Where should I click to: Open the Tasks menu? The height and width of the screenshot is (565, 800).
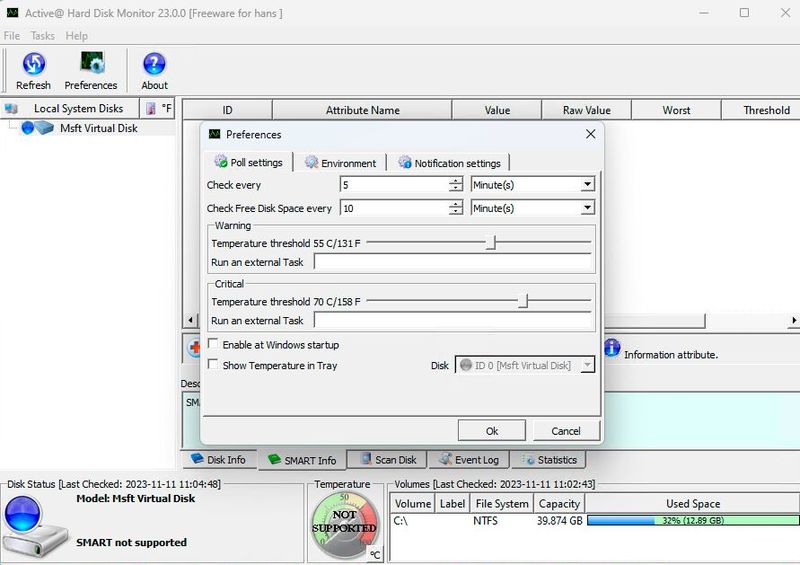(x=42, y=36)
